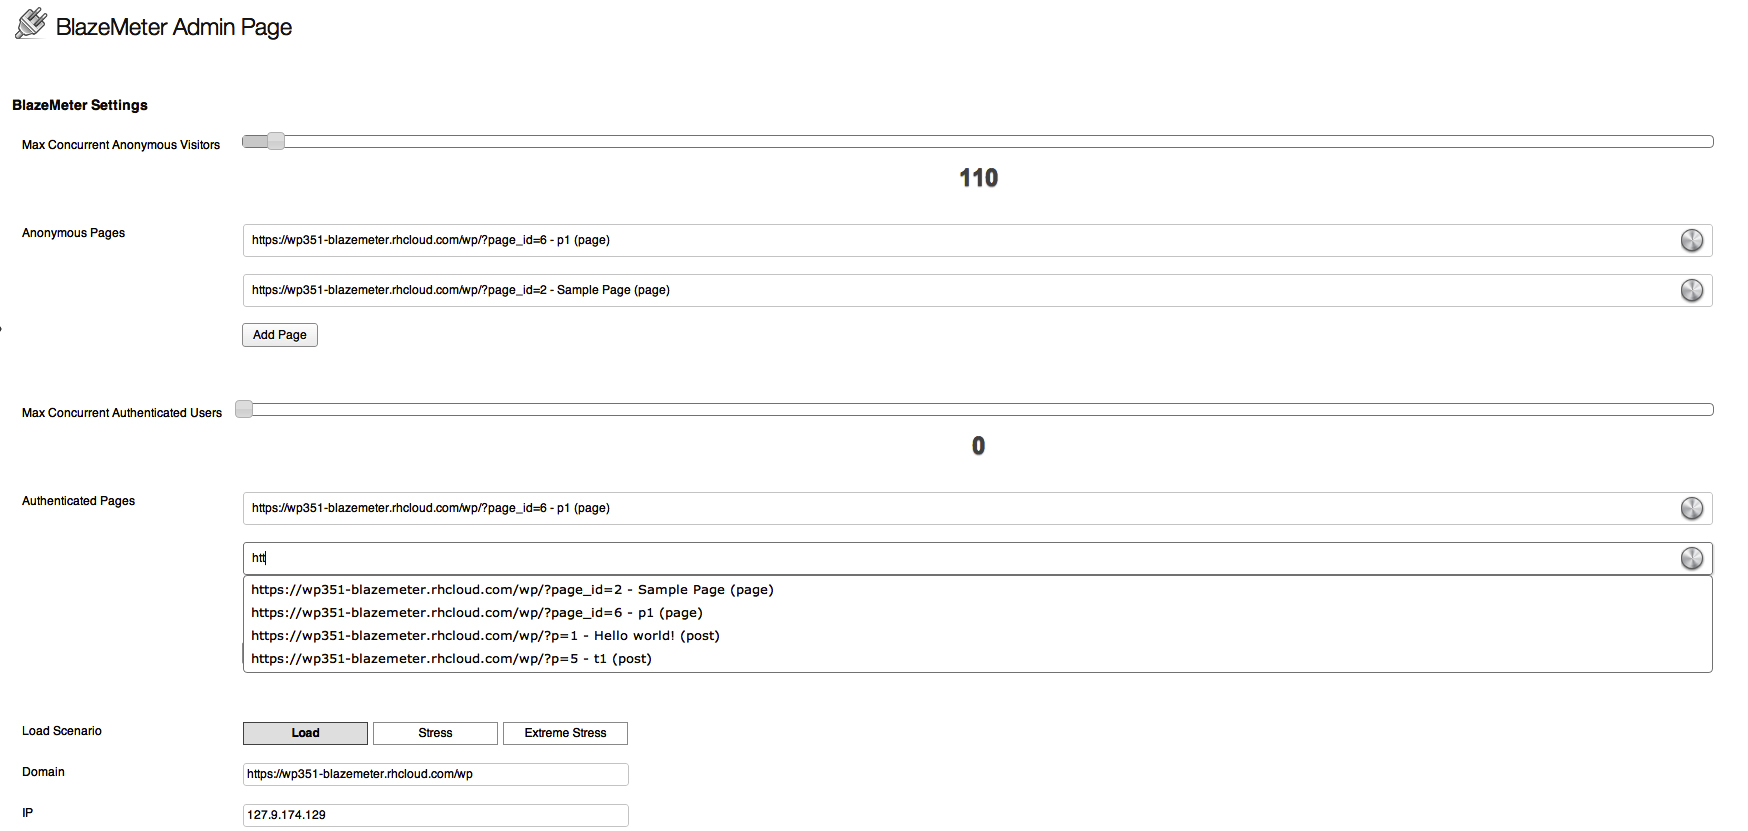1748x831 pixels.
Task: Click the IP label
Action: click(x=27, y=813)
